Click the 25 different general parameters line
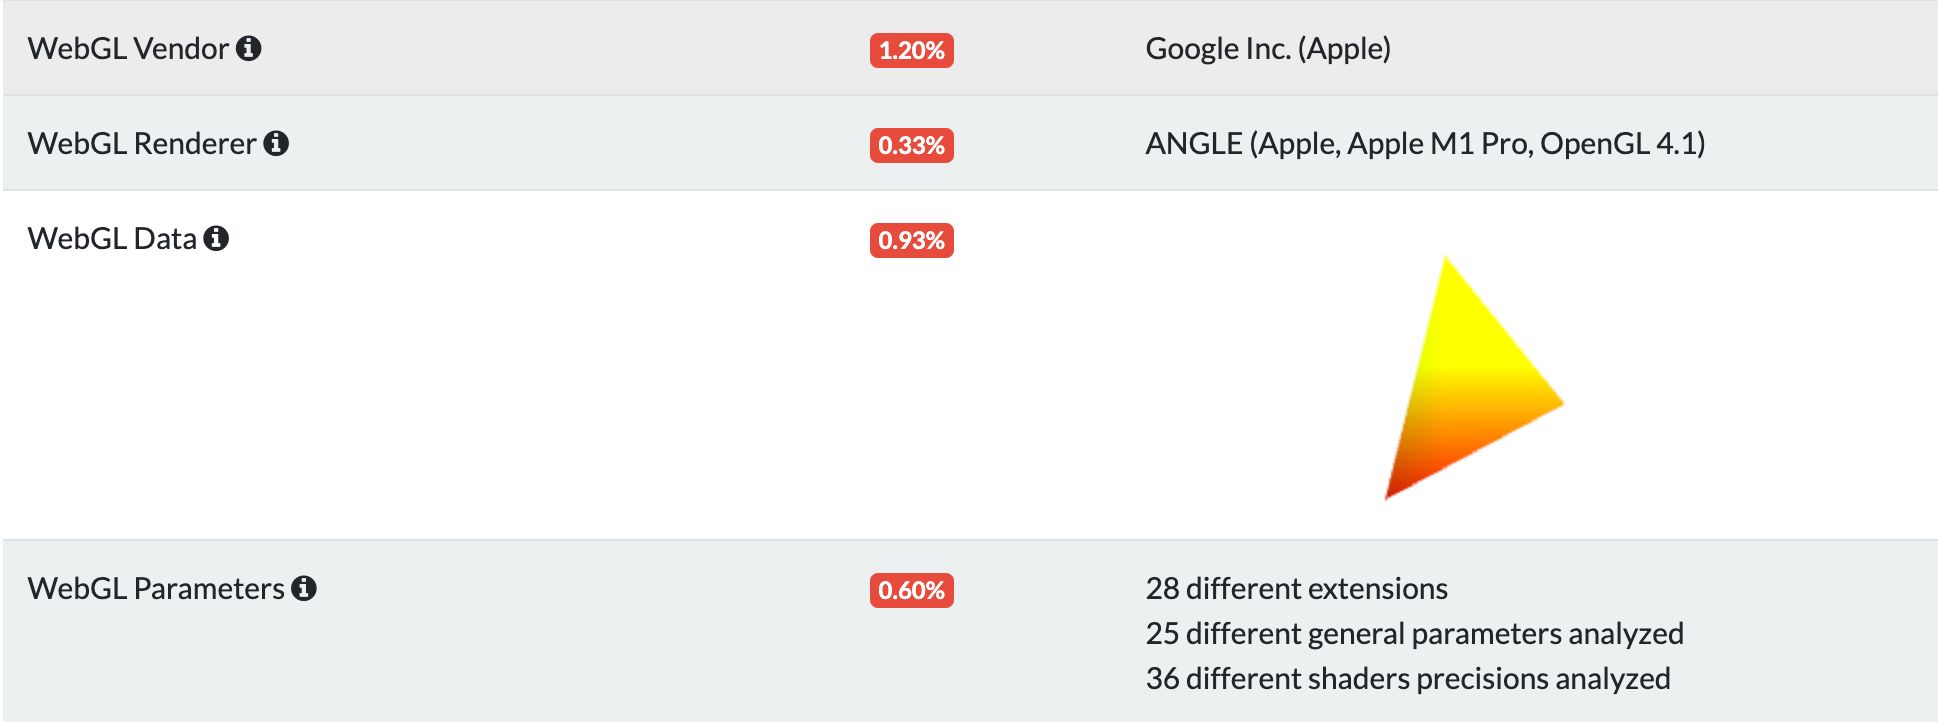This screenshot has width=1938, height=722. pyautogui.click(x=1414, y=633)
